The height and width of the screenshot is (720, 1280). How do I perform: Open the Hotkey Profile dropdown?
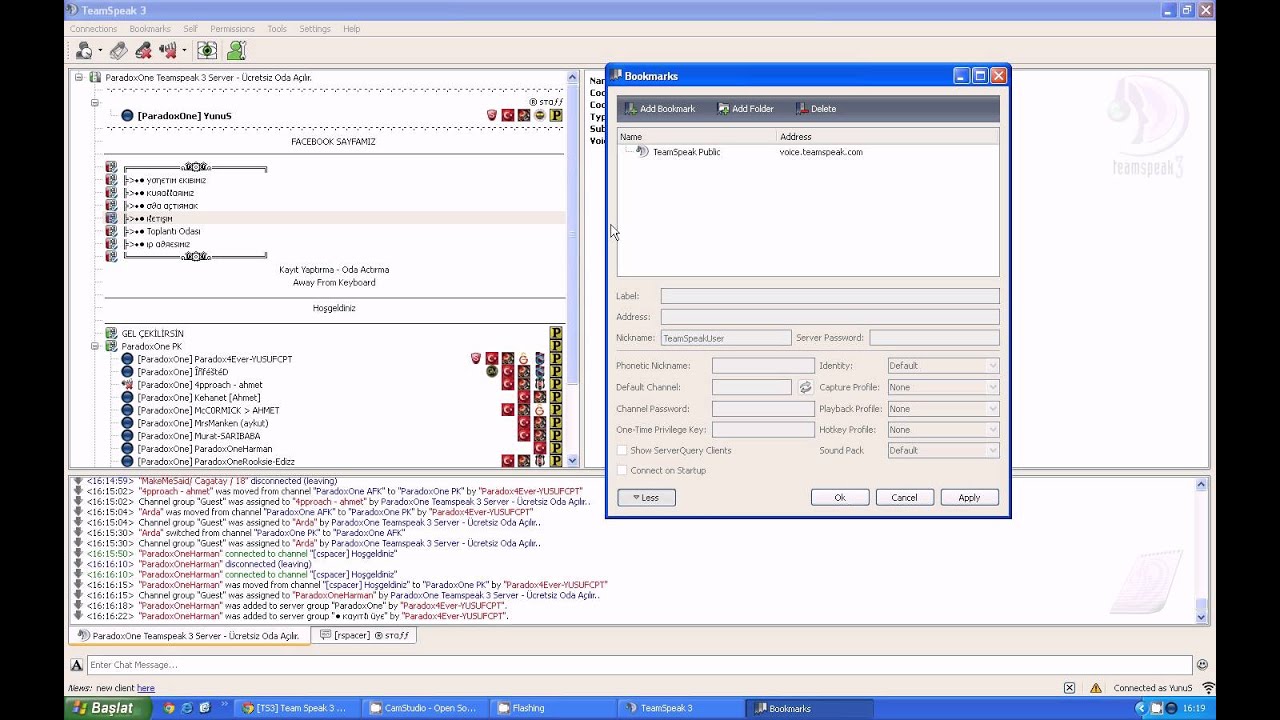tap(943, 430)
